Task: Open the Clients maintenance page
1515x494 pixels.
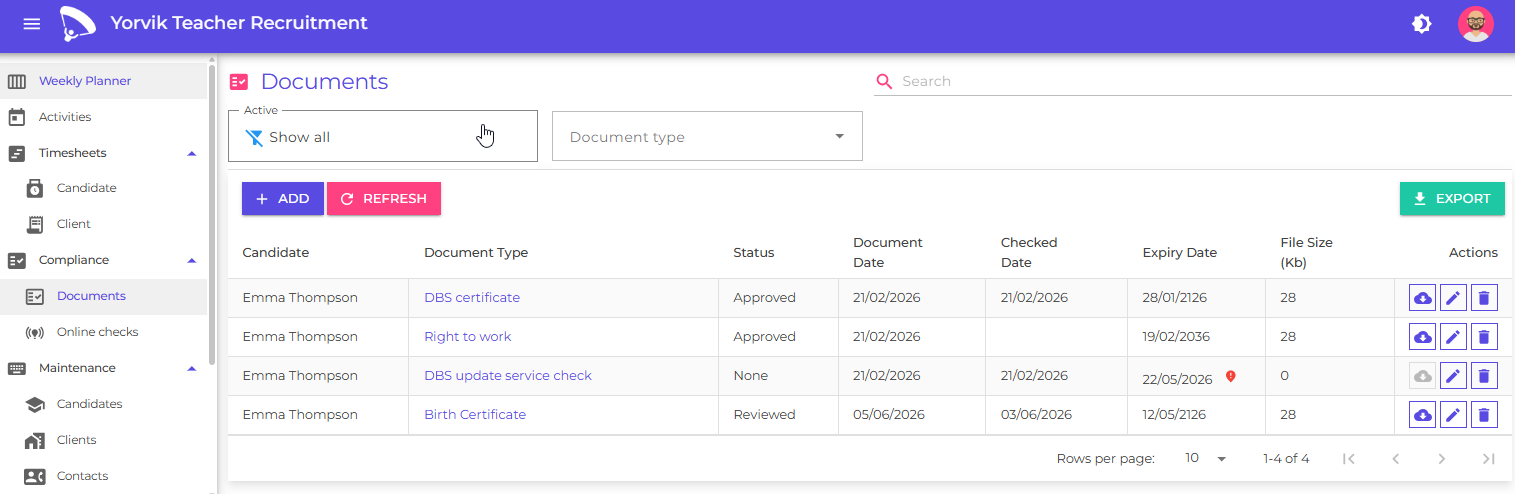Action: tap(103, 440)
